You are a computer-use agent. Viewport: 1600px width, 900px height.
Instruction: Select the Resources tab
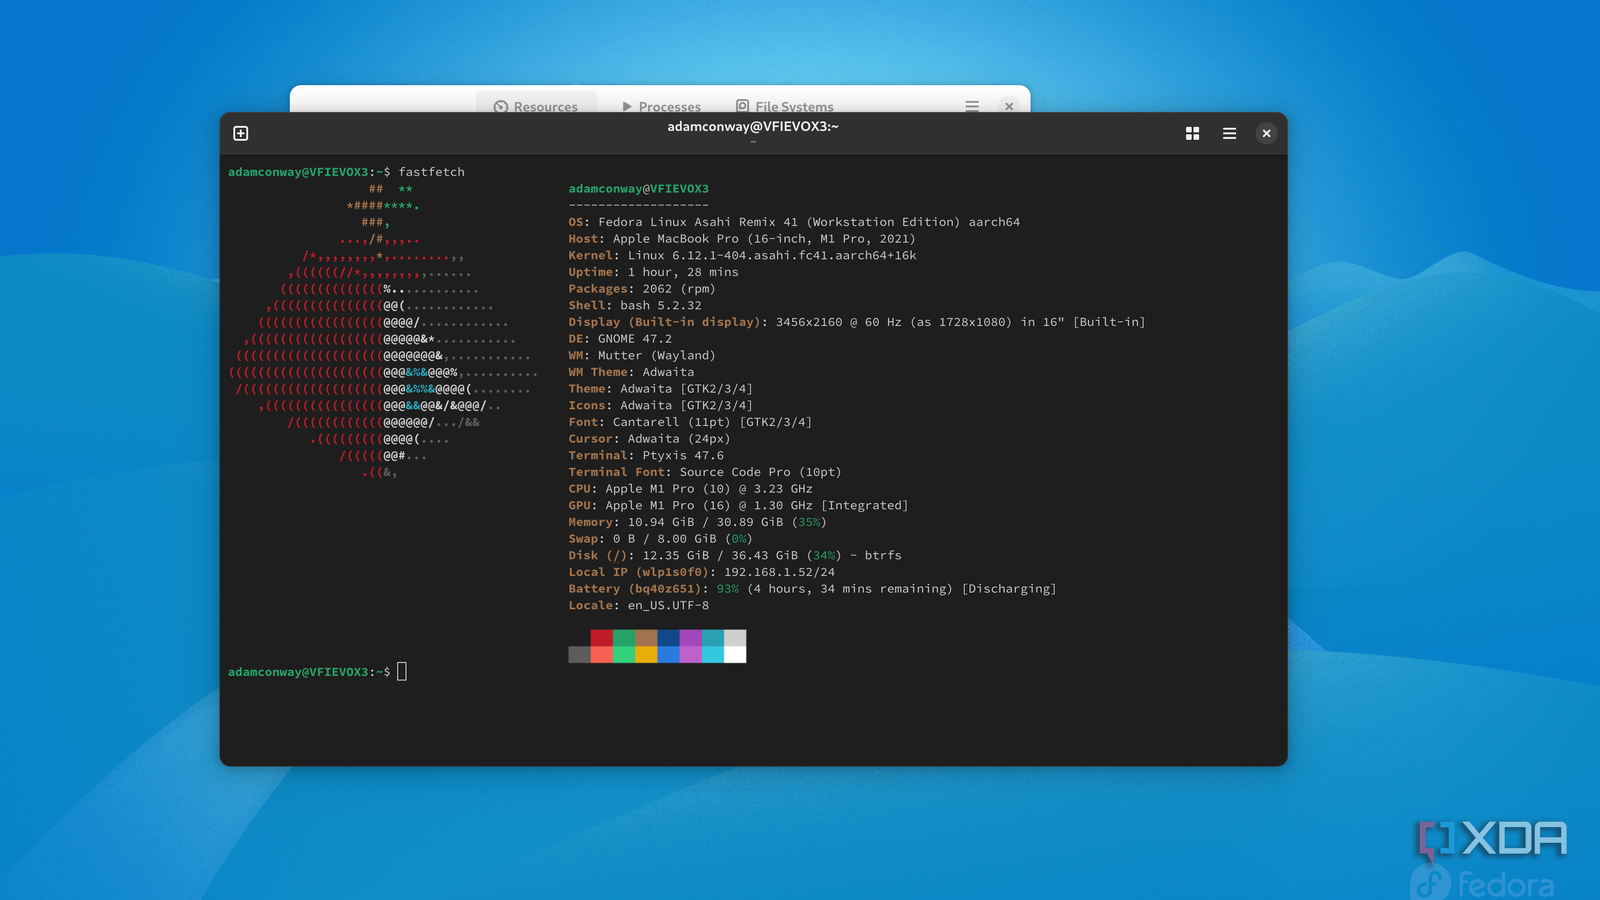(x=547, y=106)
